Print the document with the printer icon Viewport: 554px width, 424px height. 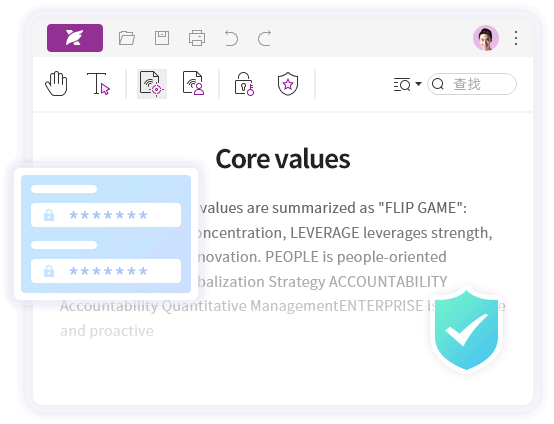(197, 38)
